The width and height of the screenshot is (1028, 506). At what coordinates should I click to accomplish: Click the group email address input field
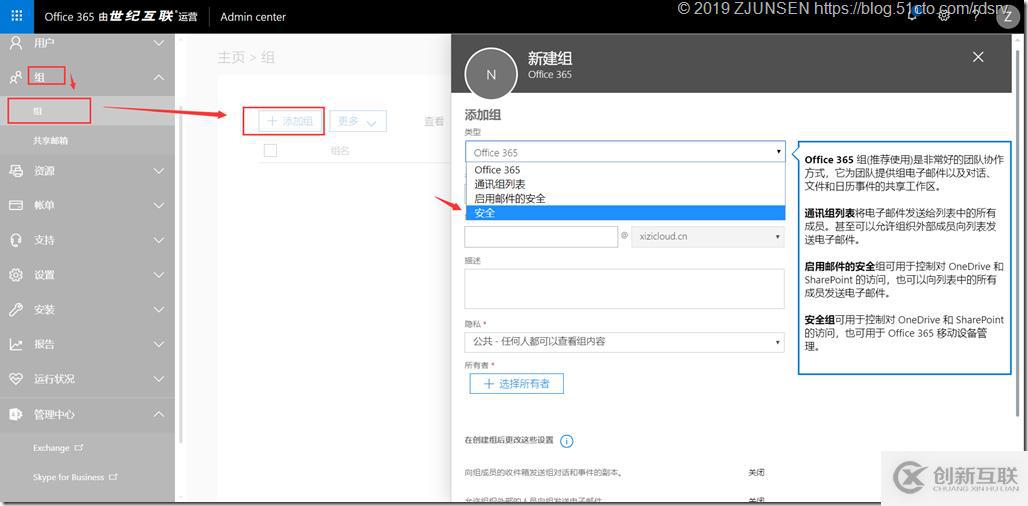point(541,237)
